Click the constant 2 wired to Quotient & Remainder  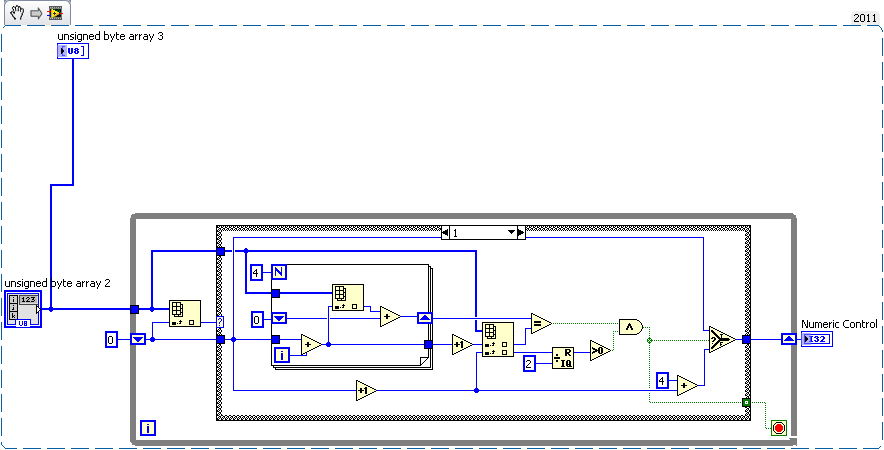[529, 363]
